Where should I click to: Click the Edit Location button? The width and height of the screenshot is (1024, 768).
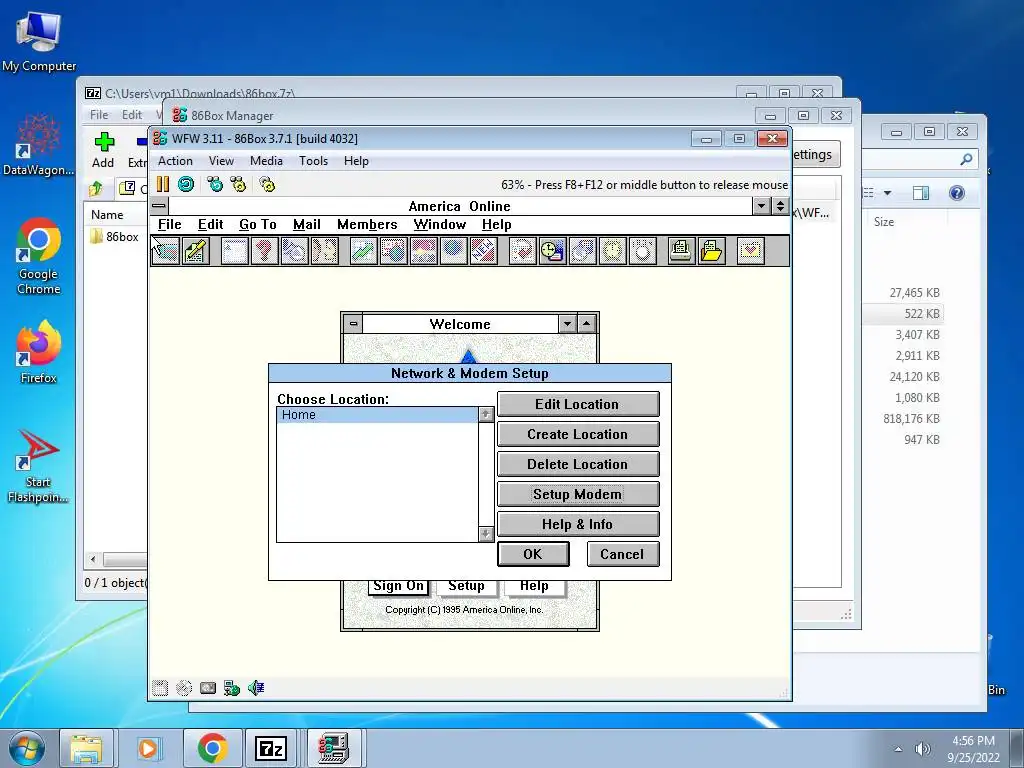[x=578, y=404]
